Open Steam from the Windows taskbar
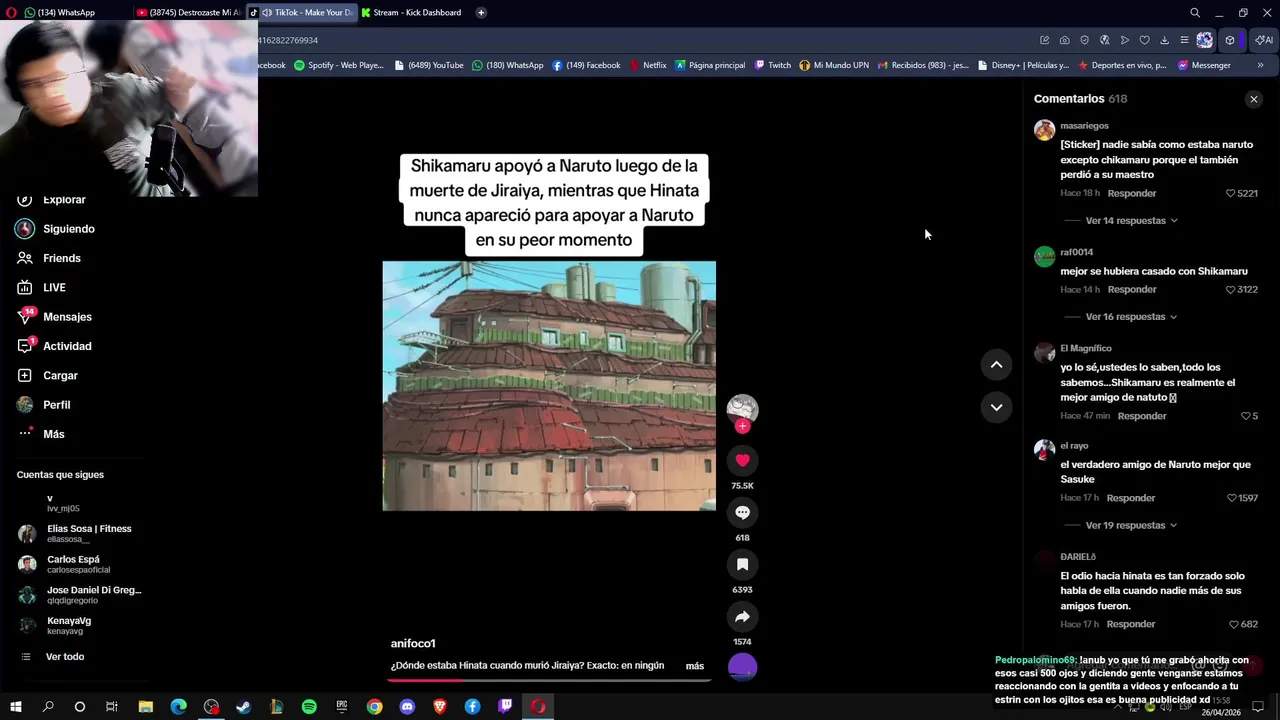 point(243,707)
